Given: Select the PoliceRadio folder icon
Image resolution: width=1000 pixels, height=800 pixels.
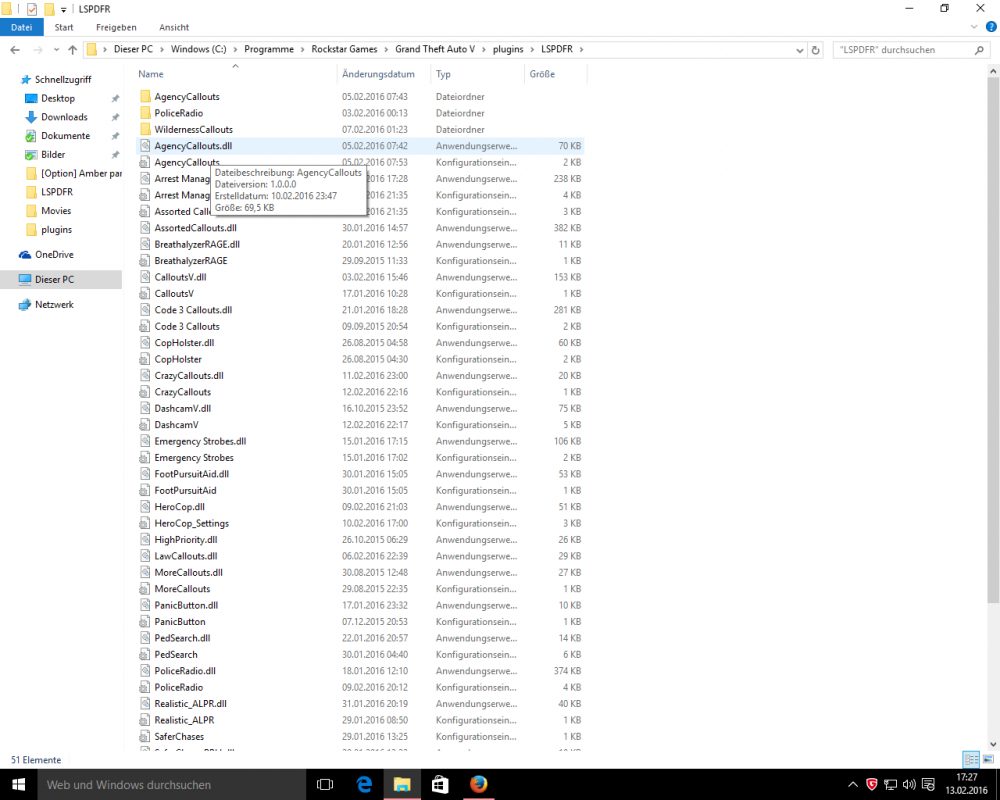Looking at the screenshot, I should [145, 113].
